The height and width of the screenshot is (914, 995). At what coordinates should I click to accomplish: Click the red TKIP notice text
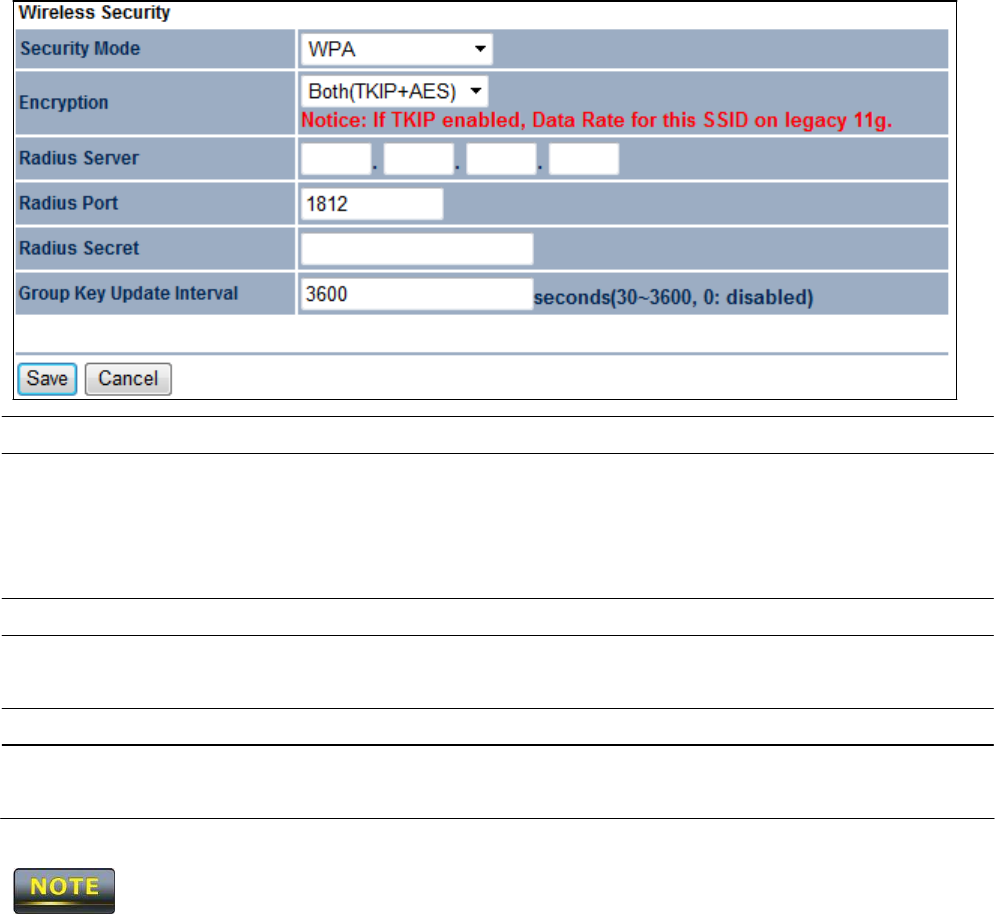pos(596,120)
